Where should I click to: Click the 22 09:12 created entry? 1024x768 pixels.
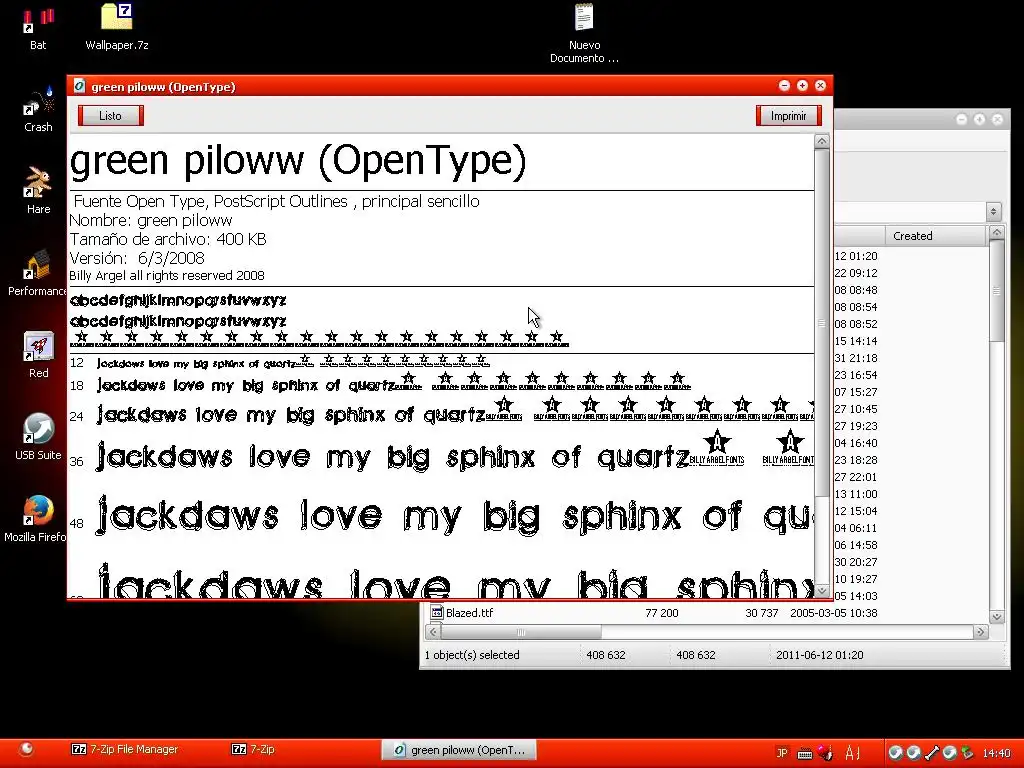point(856,273)
